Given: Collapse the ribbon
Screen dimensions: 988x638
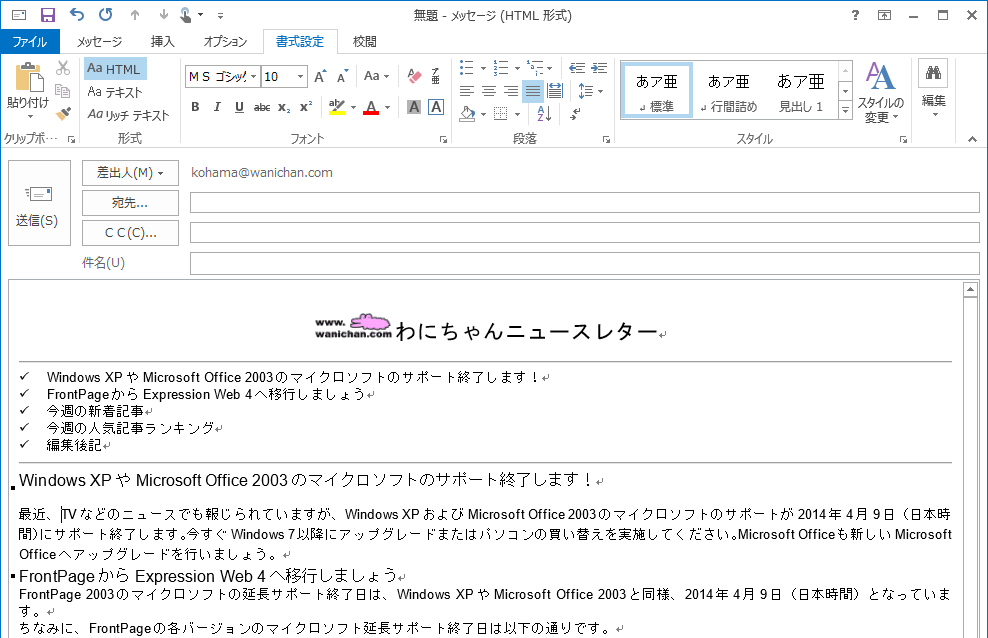Looking at the screenshot, I should (x=972, y=139).
